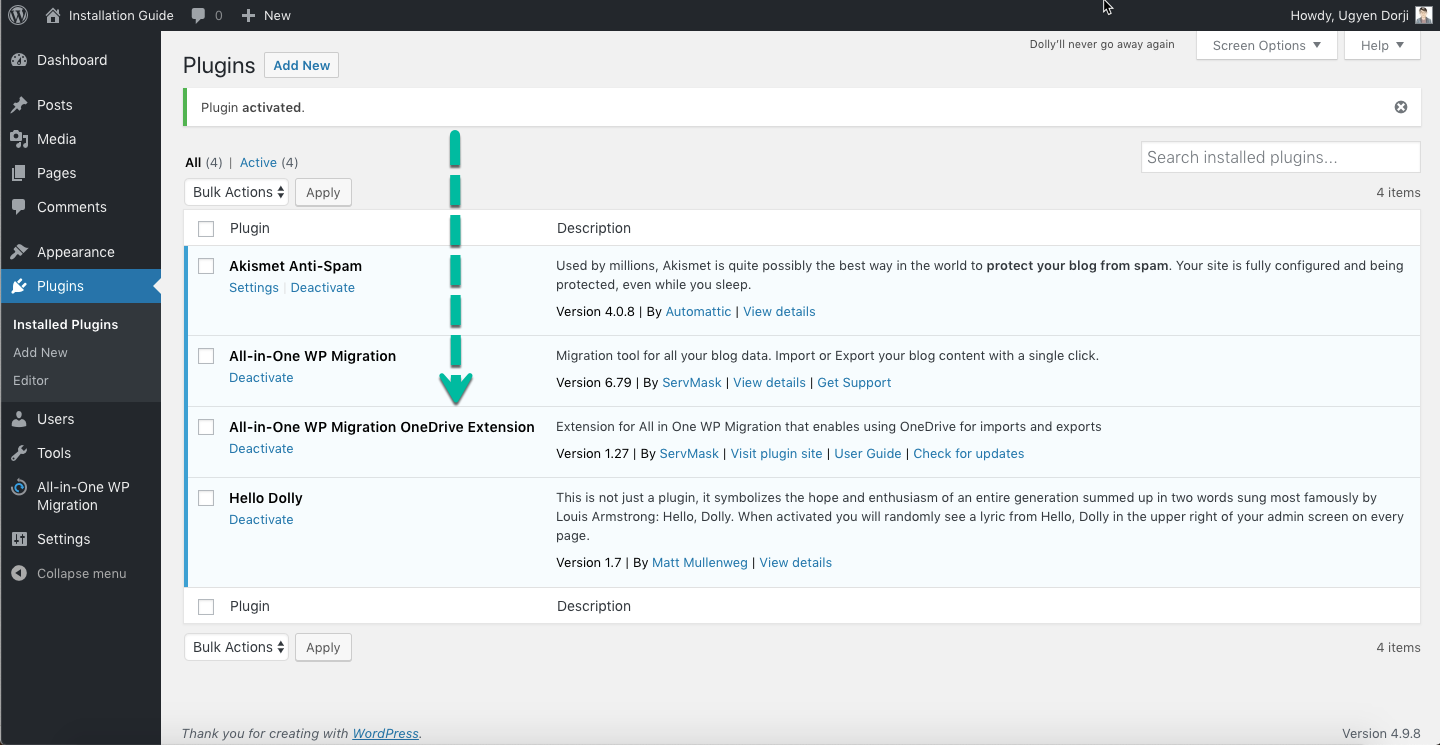Click the Add New button beside Plugins heading
Image resolution: width=1440 pixels, height=745 pixels.
coord(301,65)
